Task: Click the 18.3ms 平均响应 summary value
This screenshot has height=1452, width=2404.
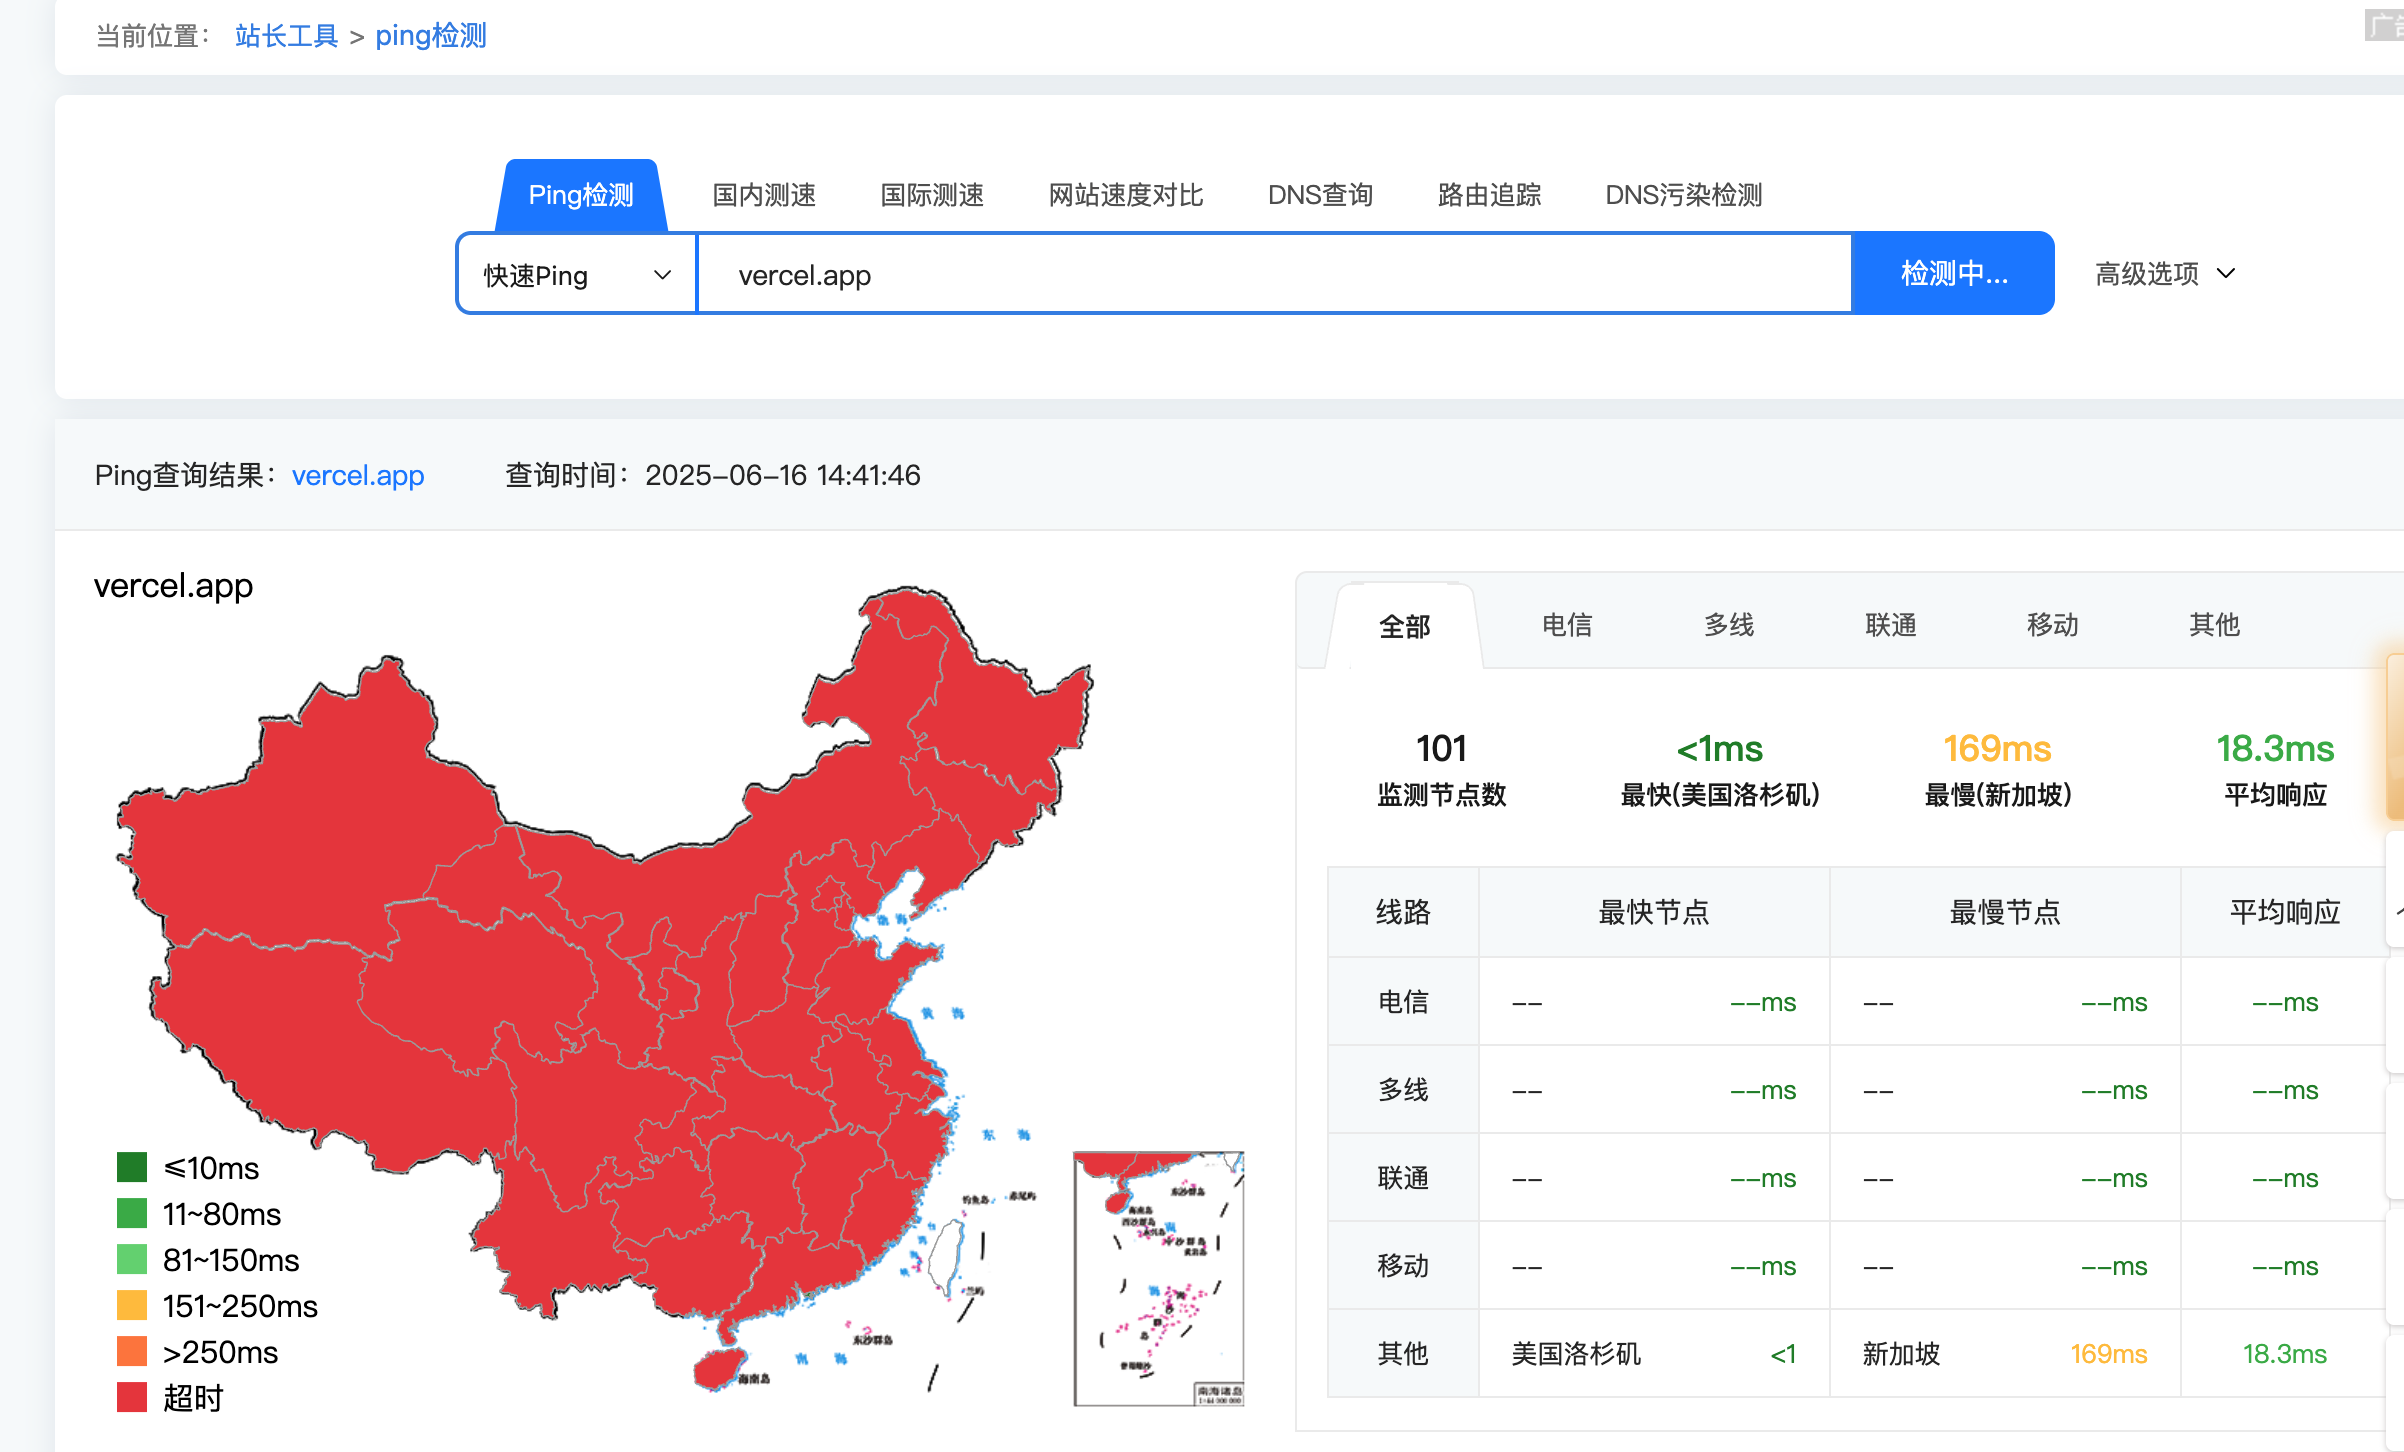Action: tap(2275, 748)
